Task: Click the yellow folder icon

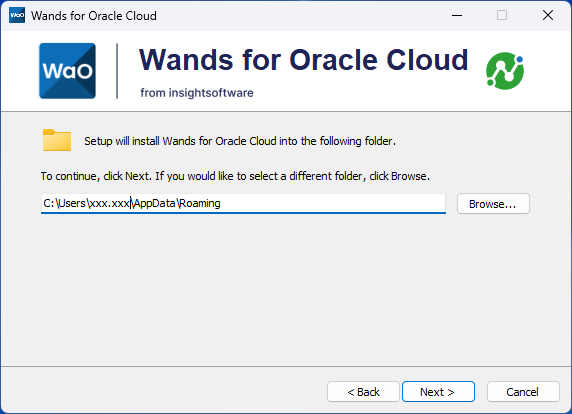Action: point(57,140)
